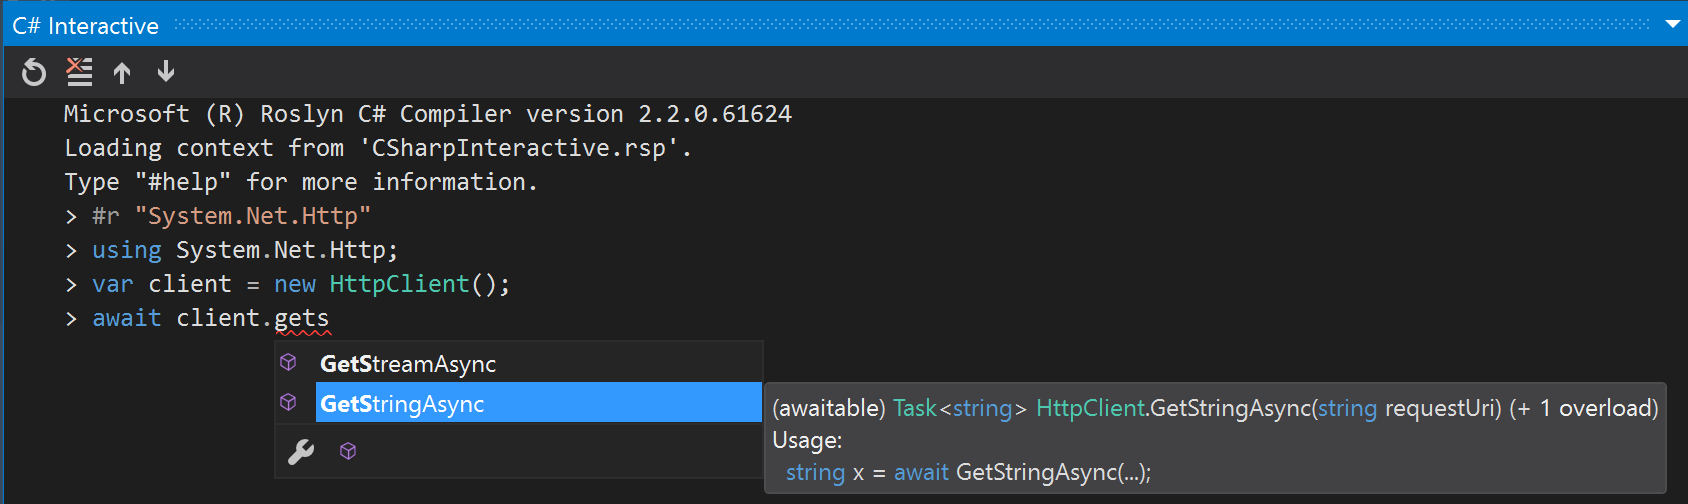Toggle the method cube filter icon
The height and width of the screenshot is (504, 1688).
point(348,452)
